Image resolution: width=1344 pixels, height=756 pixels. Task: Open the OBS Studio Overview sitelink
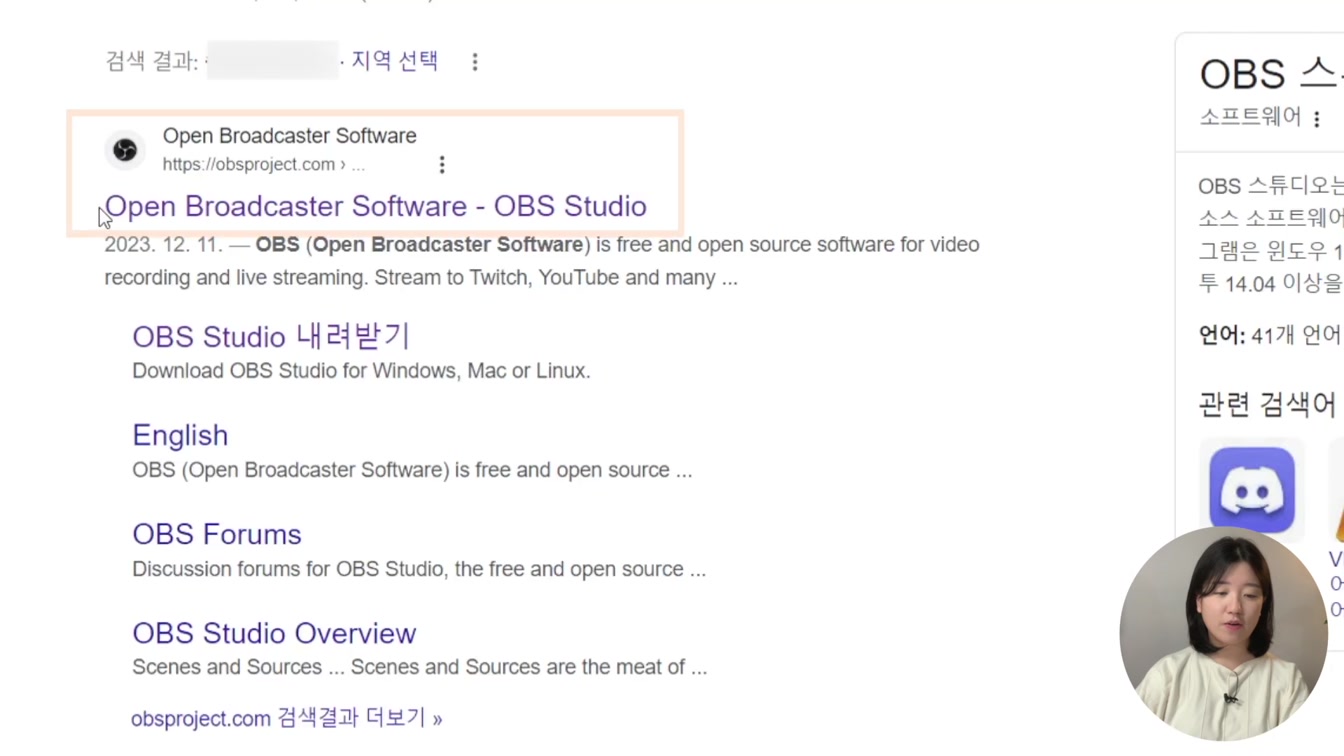274,633
